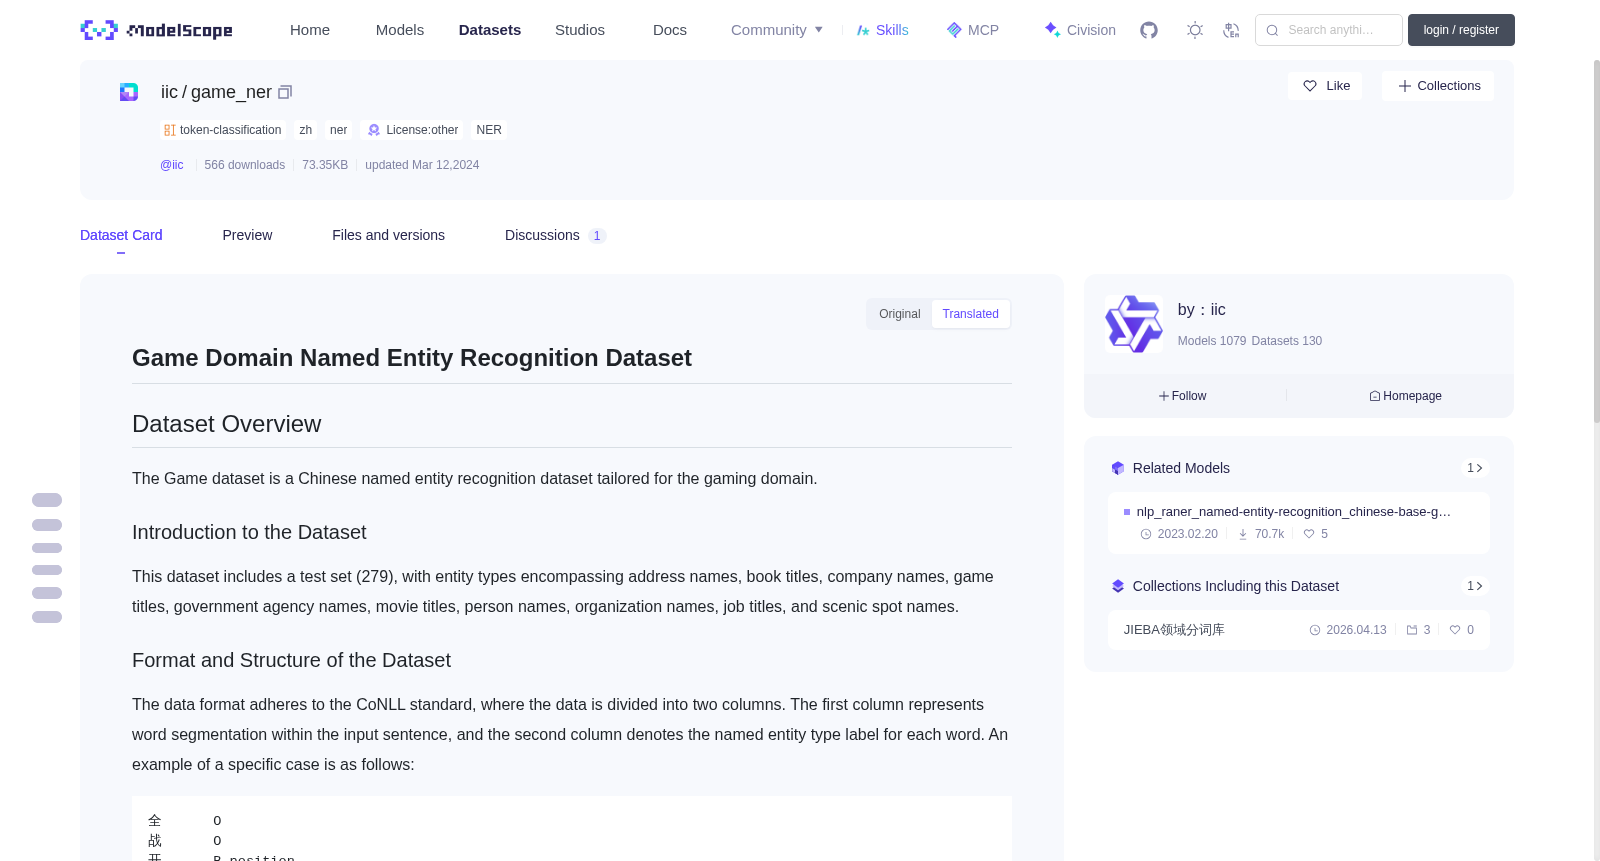The image size is (1600, 861).
Task: Click the 'updated Mar 12,2024' text
Action: (x=422, y=165)
